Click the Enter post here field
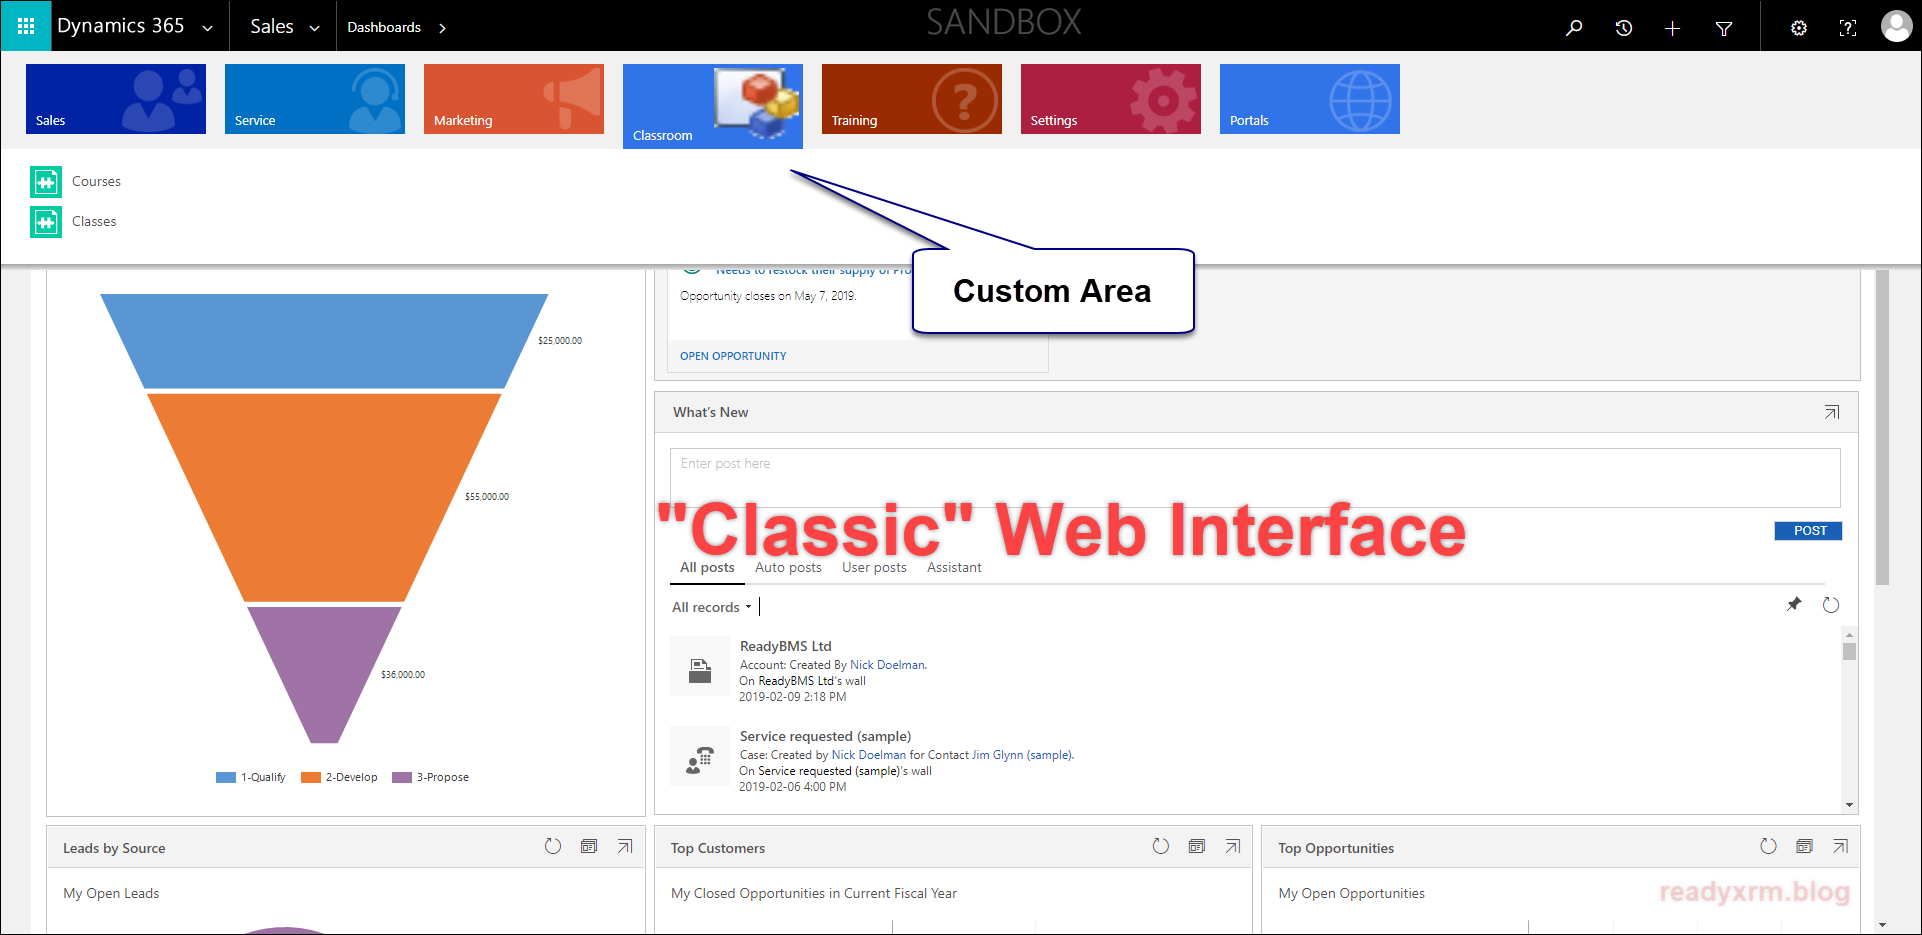1922x935 pixels. [1254, 477]
